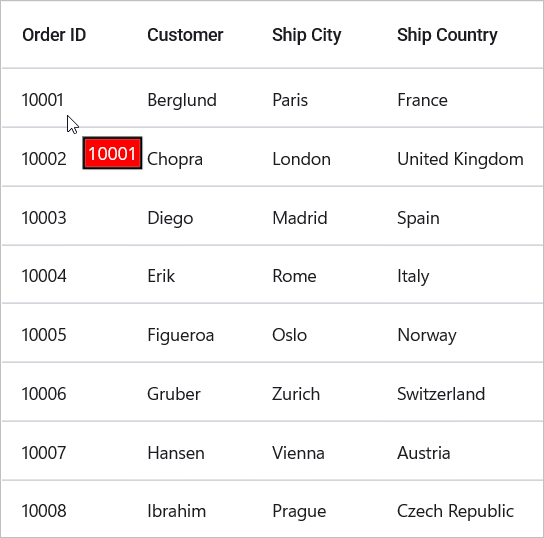This screenshot has width=544, height=538.
Task: Click the Madrid ship city cell
Action: [300, 218]
